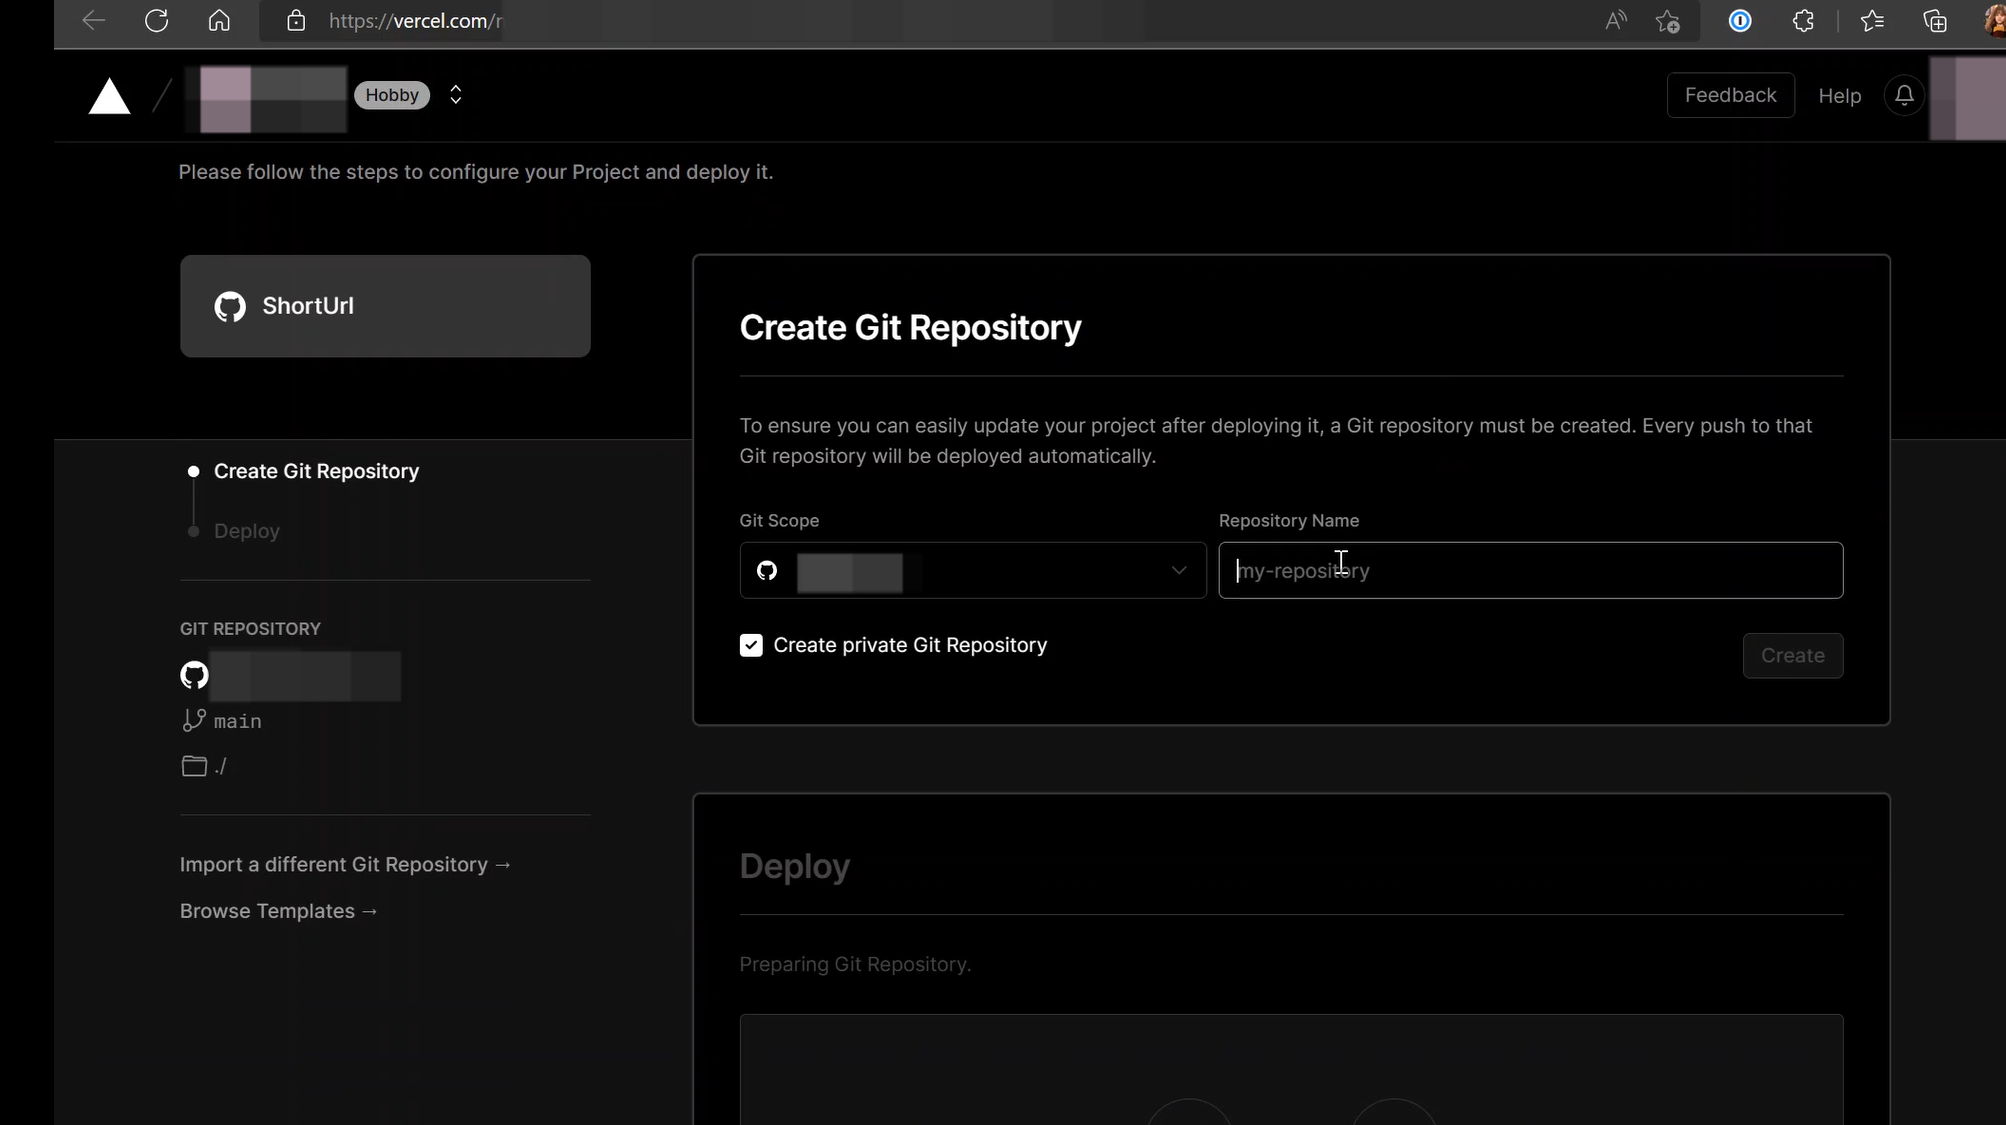2006x1125 pixels.
Task: Select the ShortUrl repository card
Action: (385, 306)
